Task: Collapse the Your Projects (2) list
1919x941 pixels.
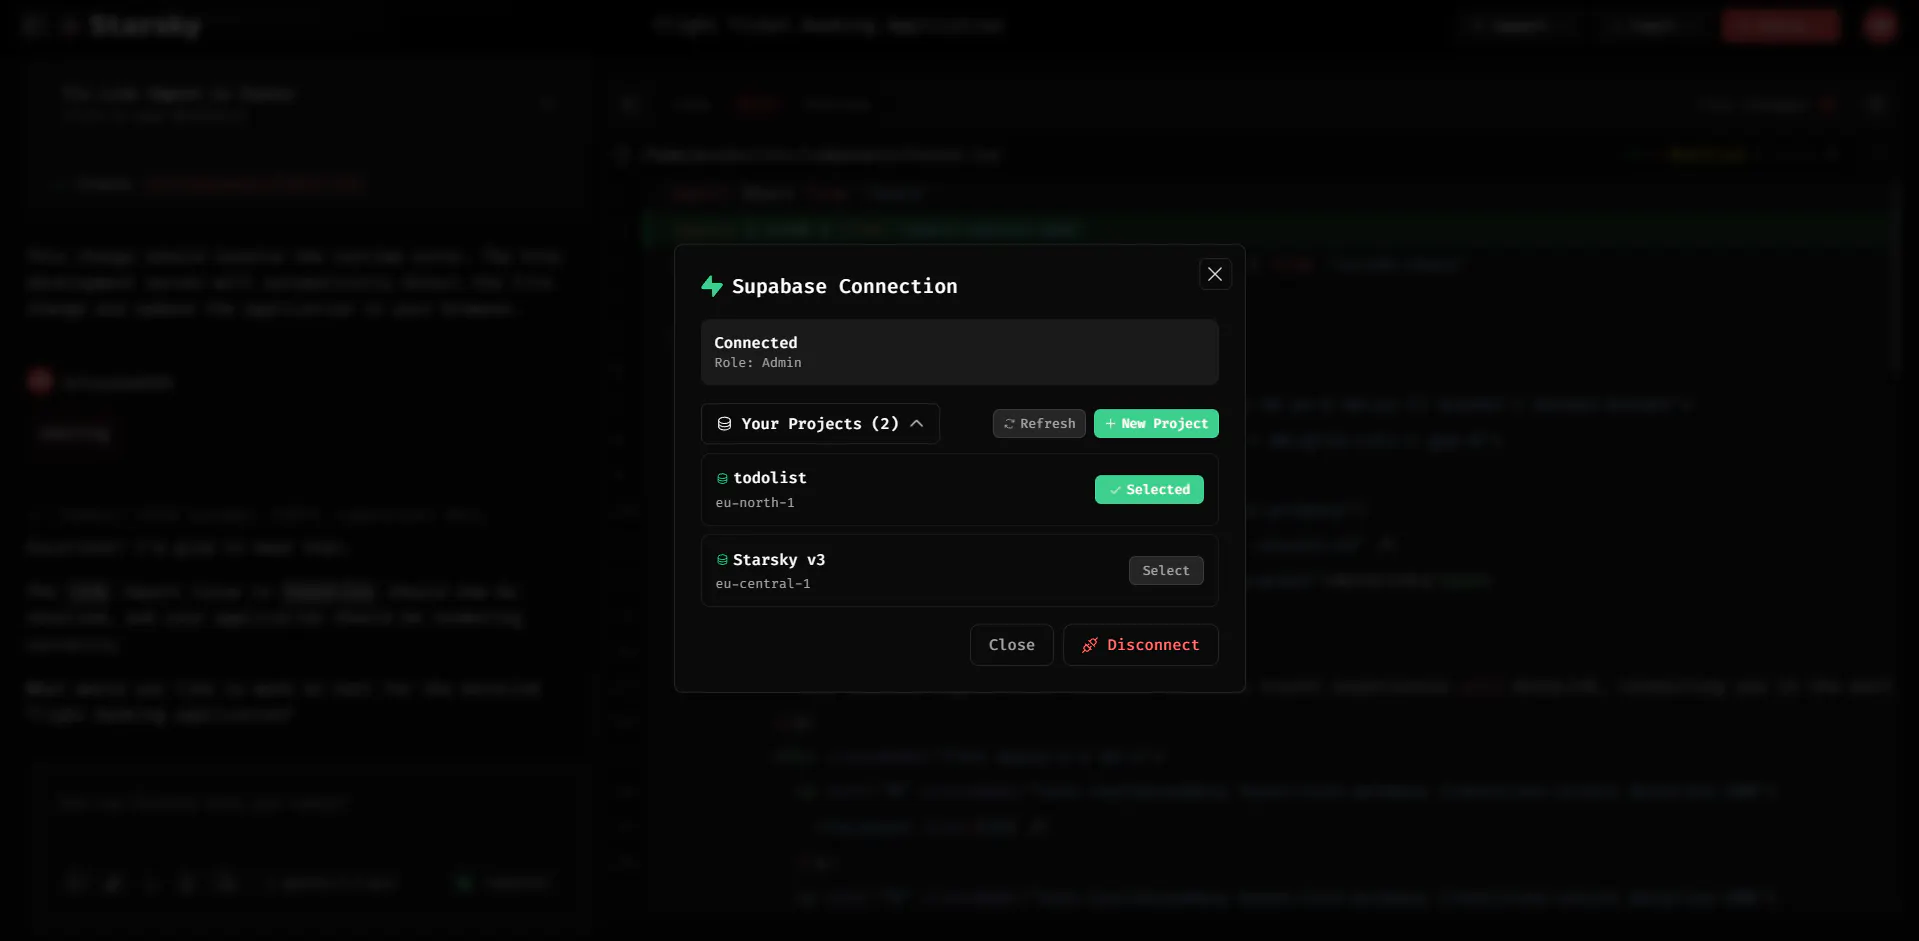Action: tap(820, 424)
